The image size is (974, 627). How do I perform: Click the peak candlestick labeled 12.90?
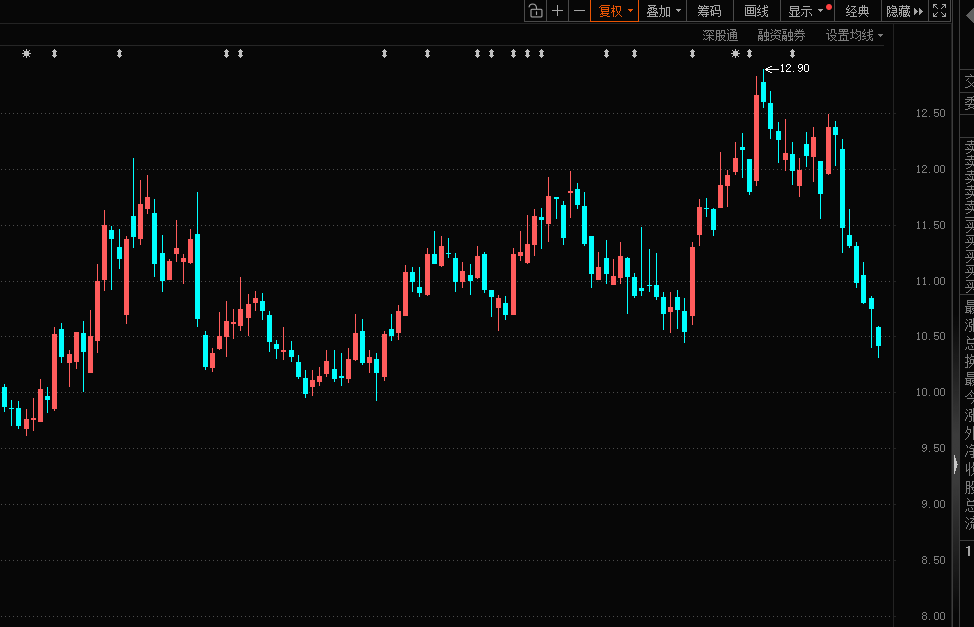click(763, 92)
